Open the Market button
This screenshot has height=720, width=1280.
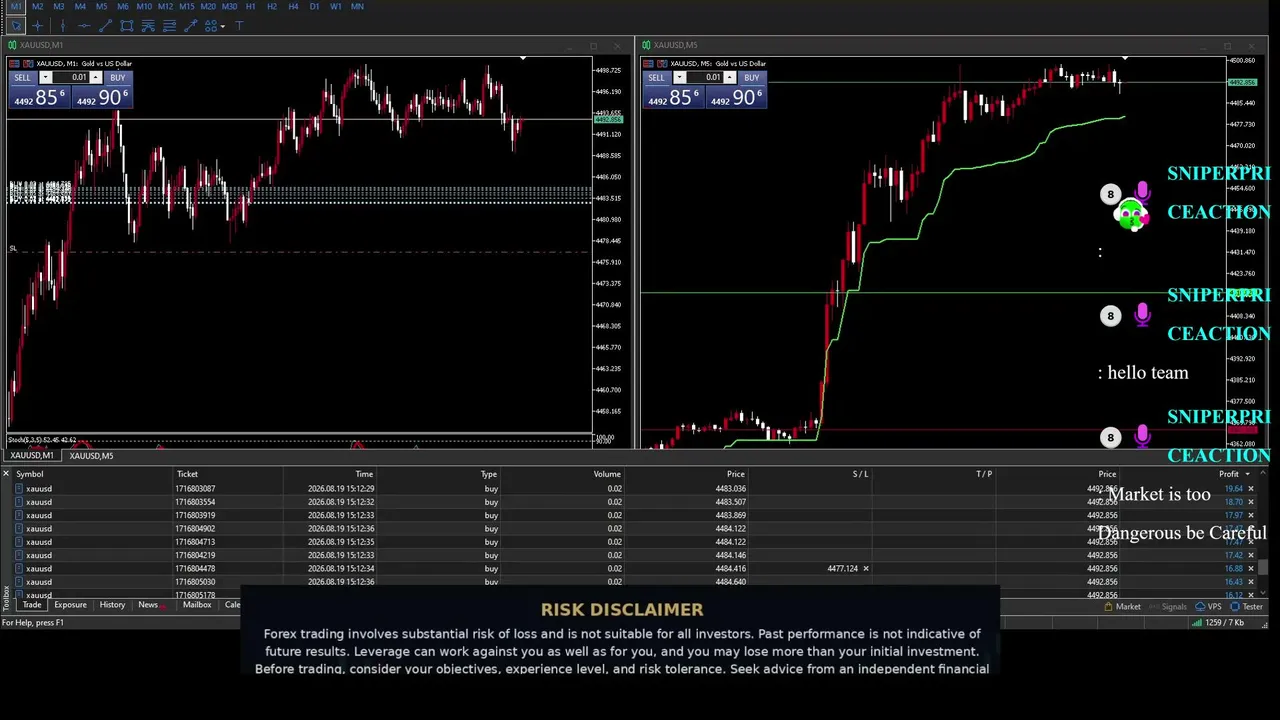click(1122, 606)
